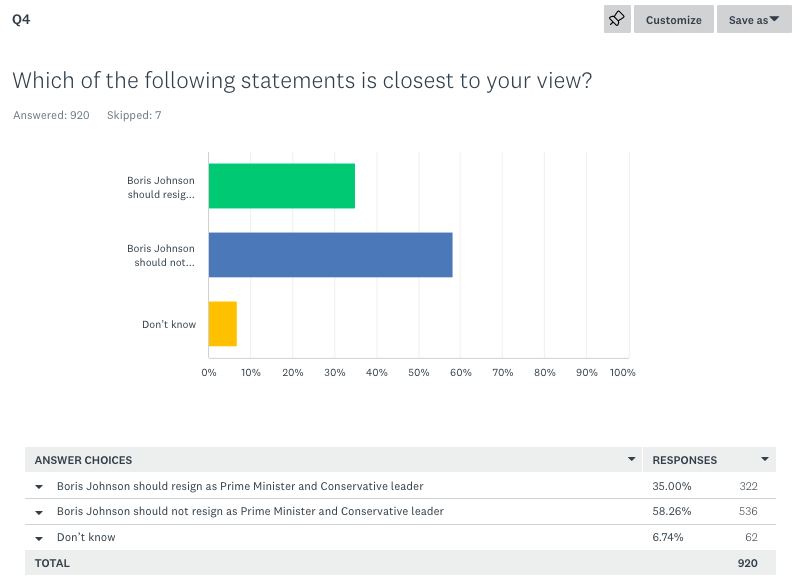Click the question title heading text
The width and height of the screenshot is (801, 585).
(301, 80)
